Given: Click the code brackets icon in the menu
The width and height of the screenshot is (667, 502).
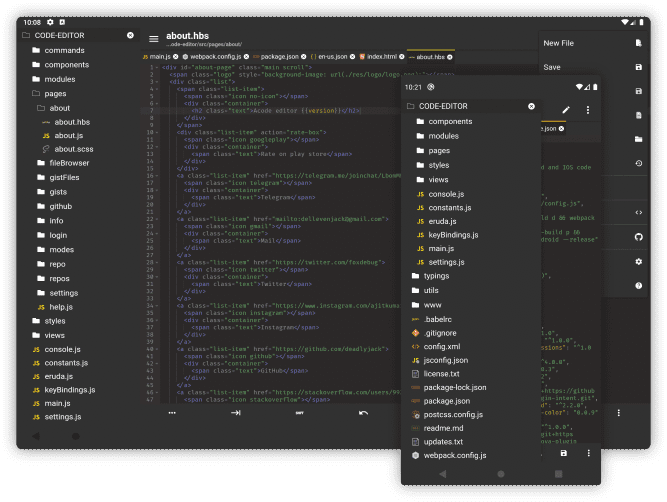Looking at the screenshot, I should 638,212.
